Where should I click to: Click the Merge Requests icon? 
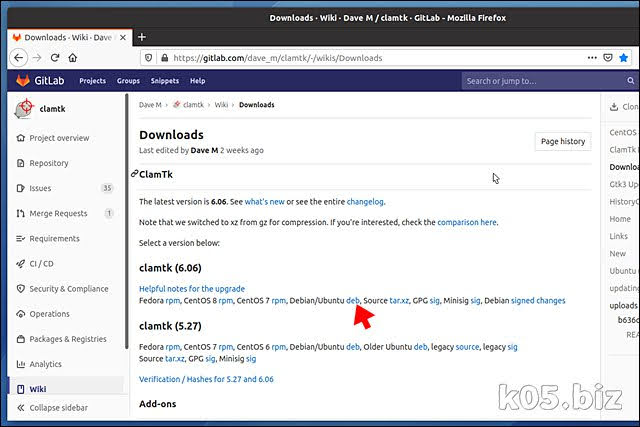(20, 214)
